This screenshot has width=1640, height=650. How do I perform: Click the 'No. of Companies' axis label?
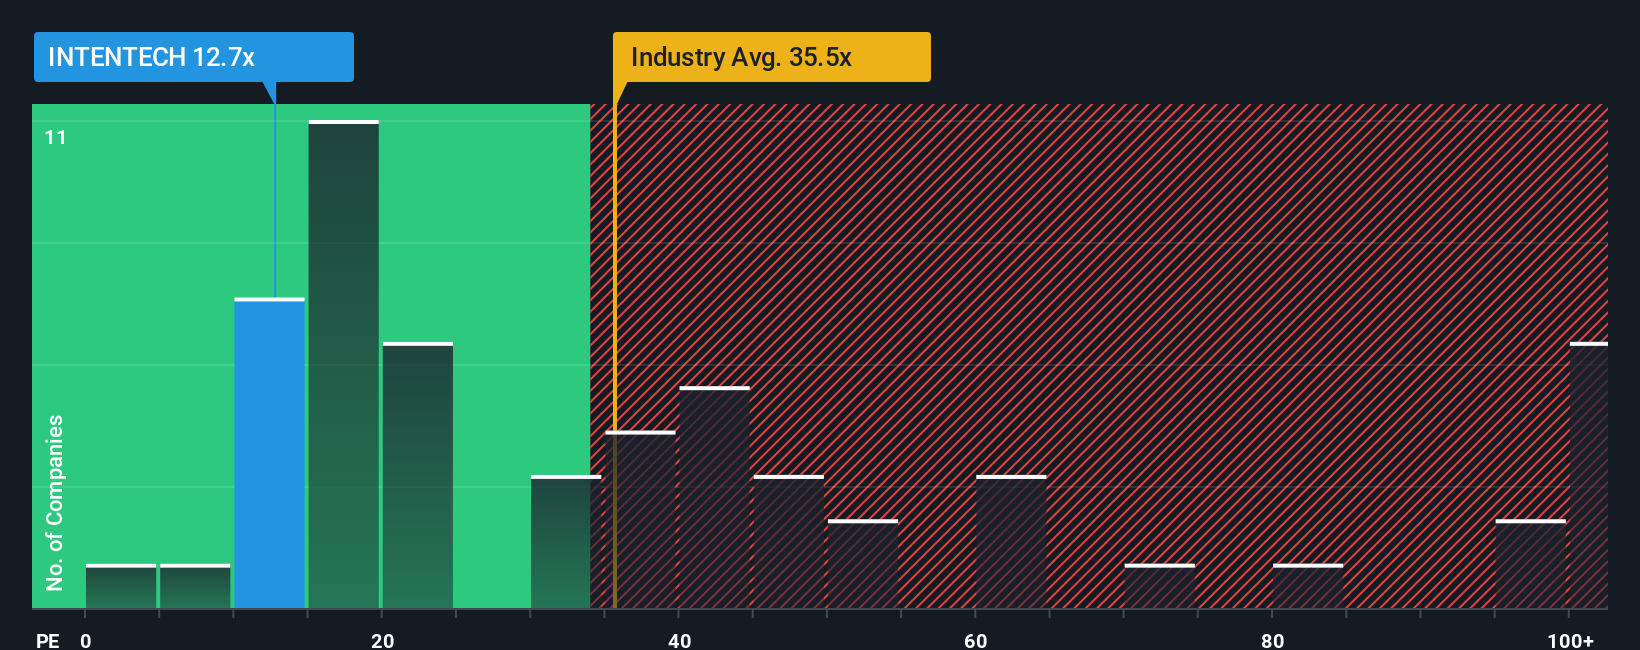point(55,502)
